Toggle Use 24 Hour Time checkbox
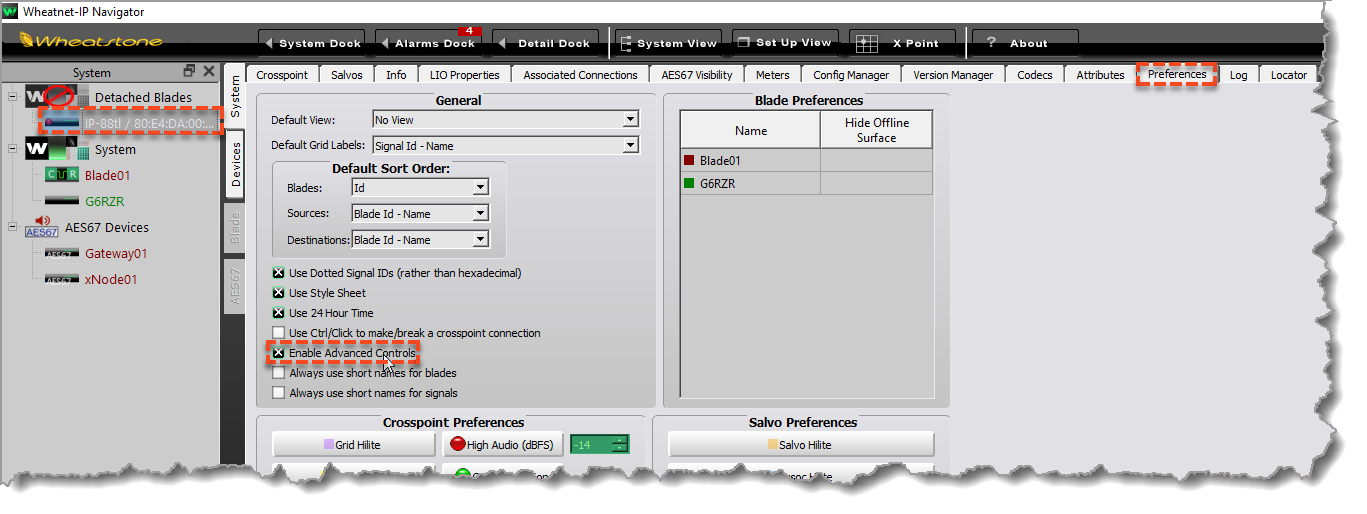Screen dimensions: 1367x514 pyautogui.click(x=279, y=313)
